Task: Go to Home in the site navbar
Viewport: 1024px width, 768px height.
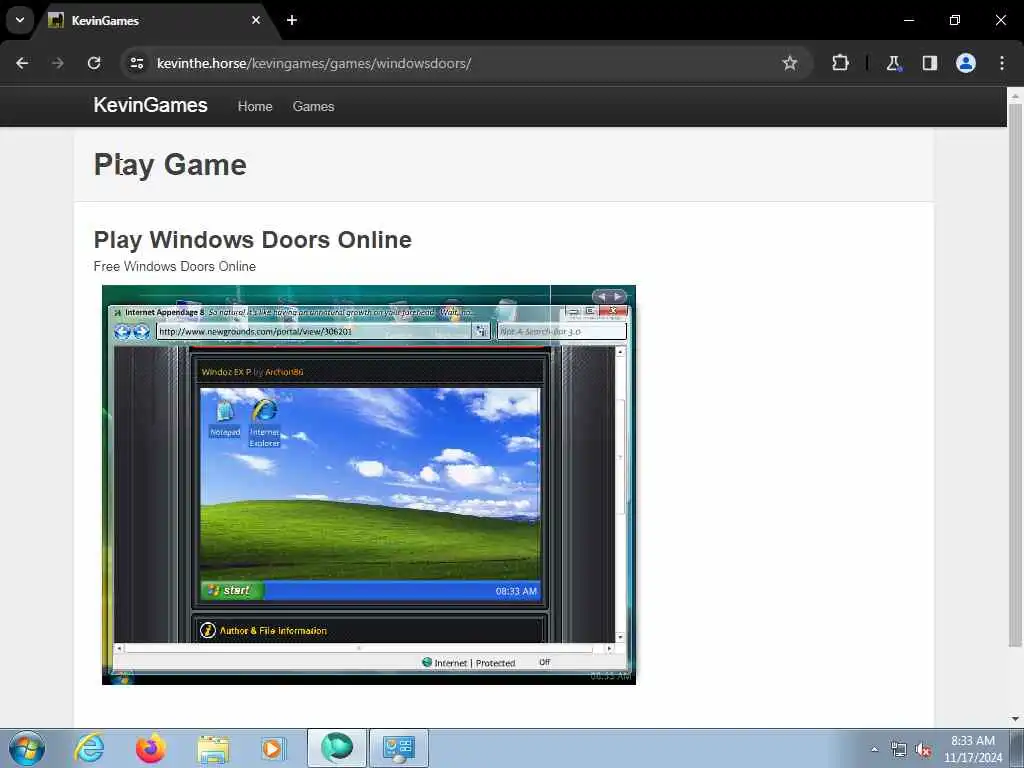Action: 255,106
